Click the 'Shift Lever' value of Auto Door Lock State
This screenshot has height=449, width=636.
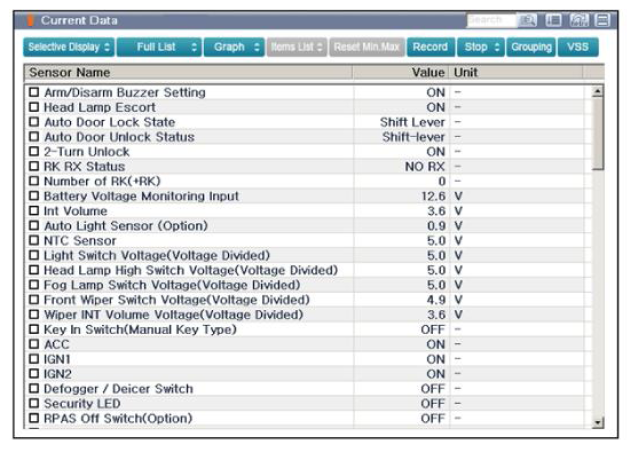coord(412,122)
